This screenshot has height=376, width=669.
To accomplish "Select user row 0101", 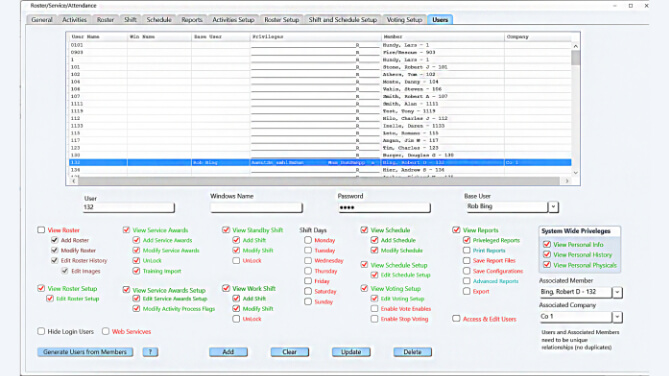I will point(320,45).
